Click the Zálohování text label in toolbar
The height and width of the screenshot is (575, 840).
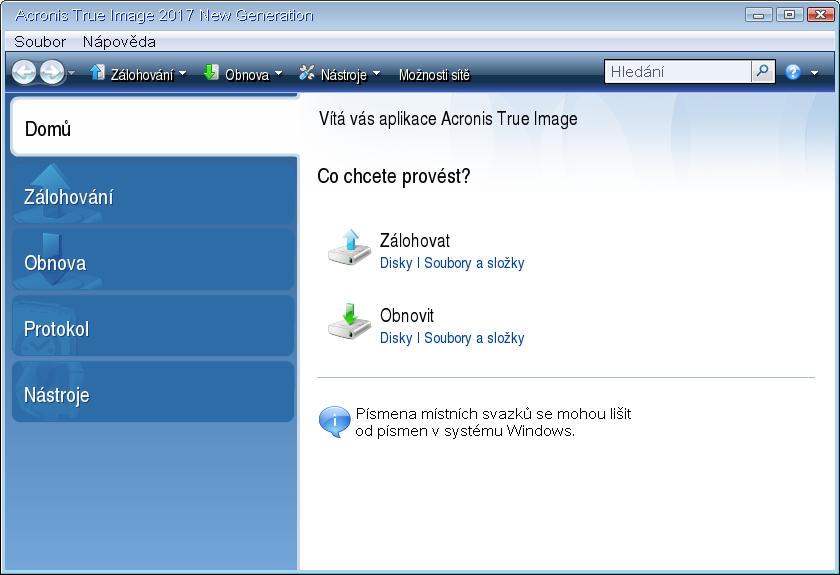142,75
